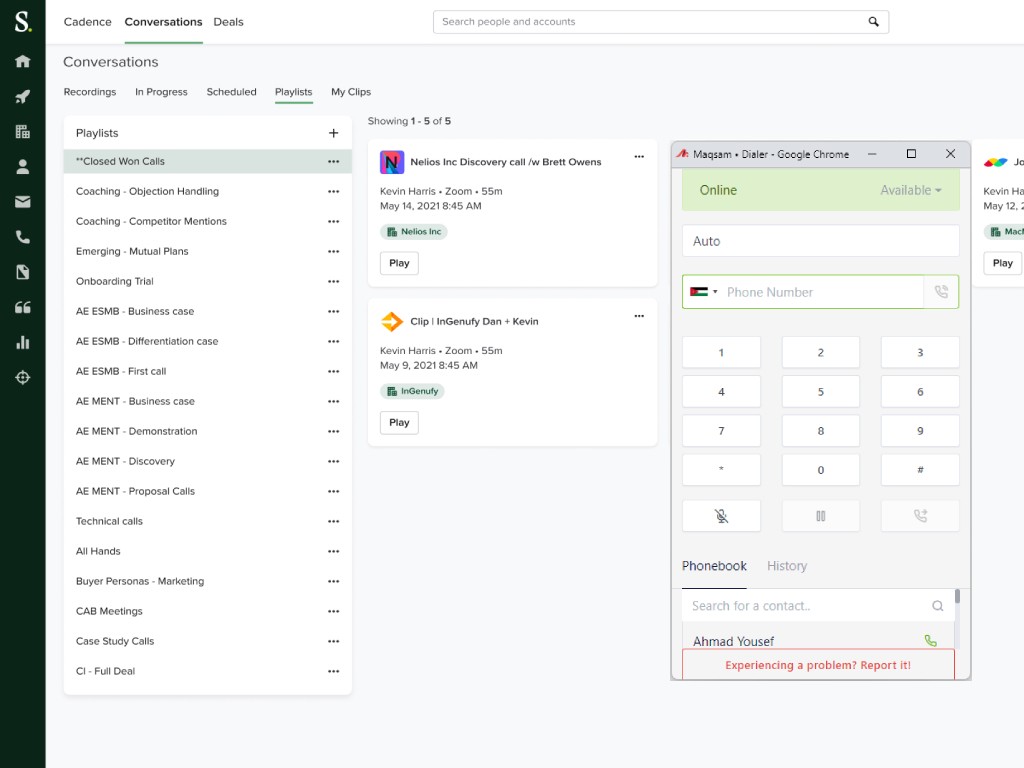This screenshot has width=1024, height=768.
Task: Click the contact search magnifier in dialer
Action: [937, 606]
